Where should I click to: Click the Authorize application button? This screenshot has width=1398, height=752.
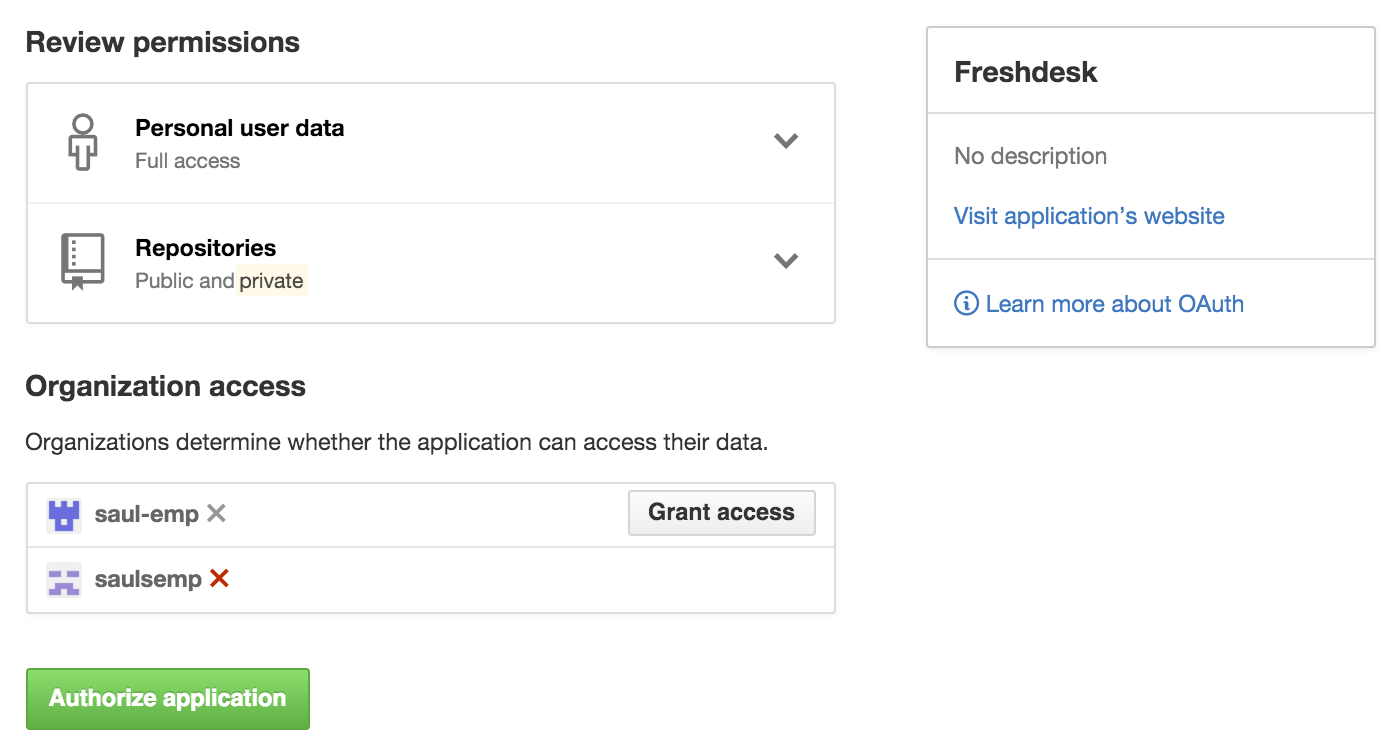click(x=168, y=698)
